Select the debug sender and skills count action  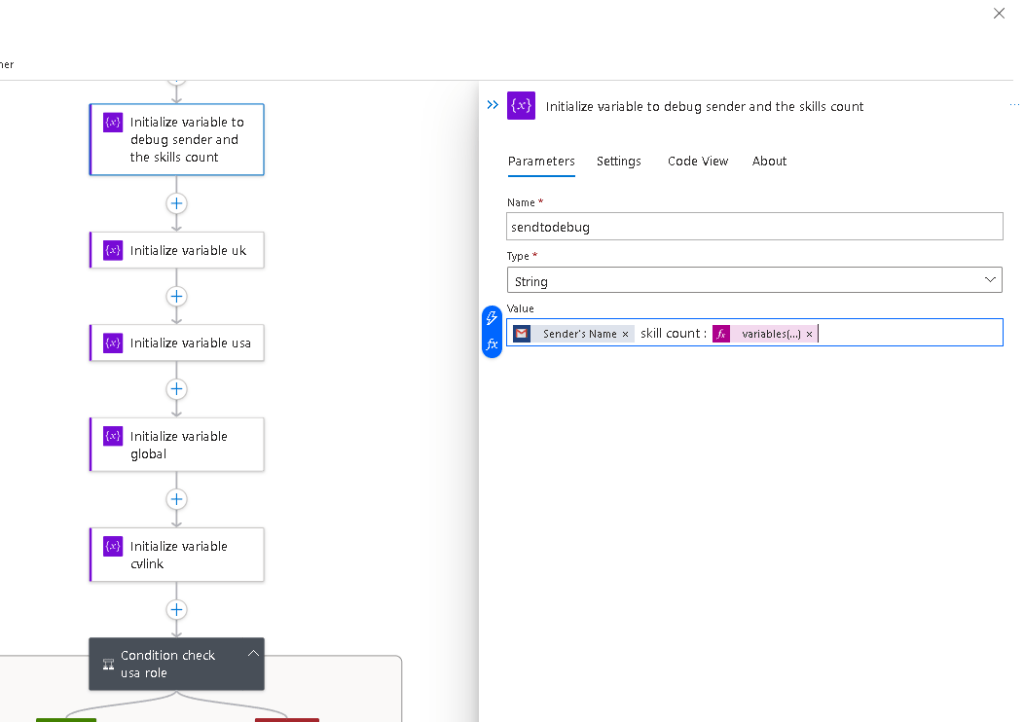[177, 139]
